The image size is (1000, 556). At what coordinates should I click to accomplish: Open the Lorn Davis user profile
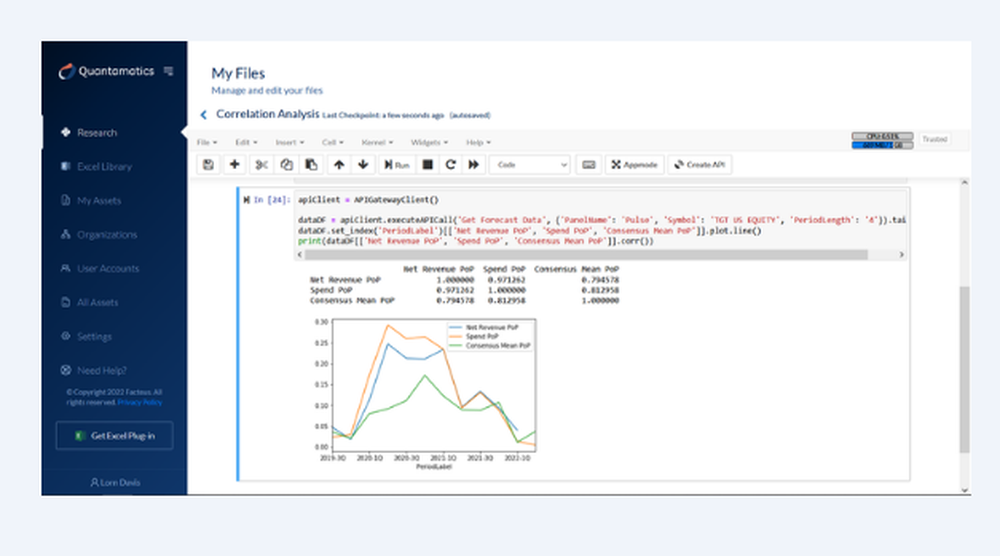[x=115, y=482]
